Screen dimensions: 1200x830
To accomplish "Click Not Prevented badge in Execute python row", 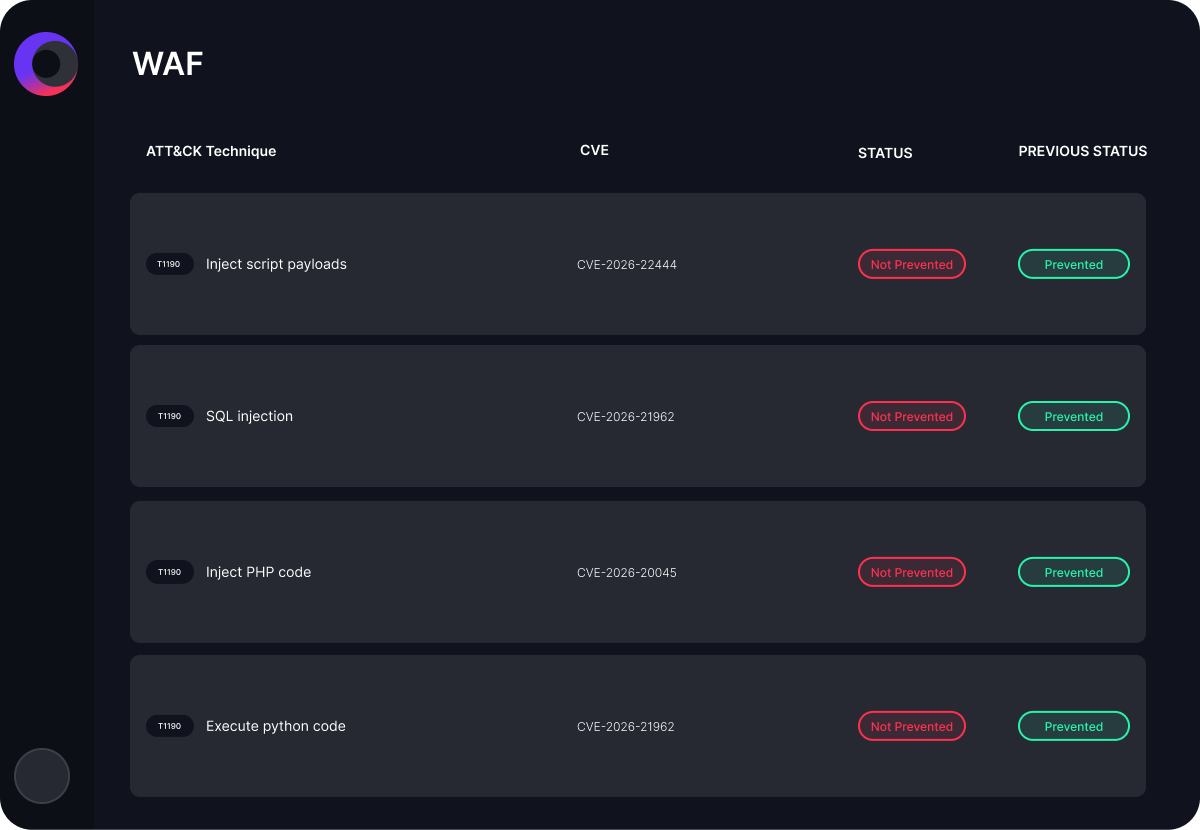I will coord(912,726).
